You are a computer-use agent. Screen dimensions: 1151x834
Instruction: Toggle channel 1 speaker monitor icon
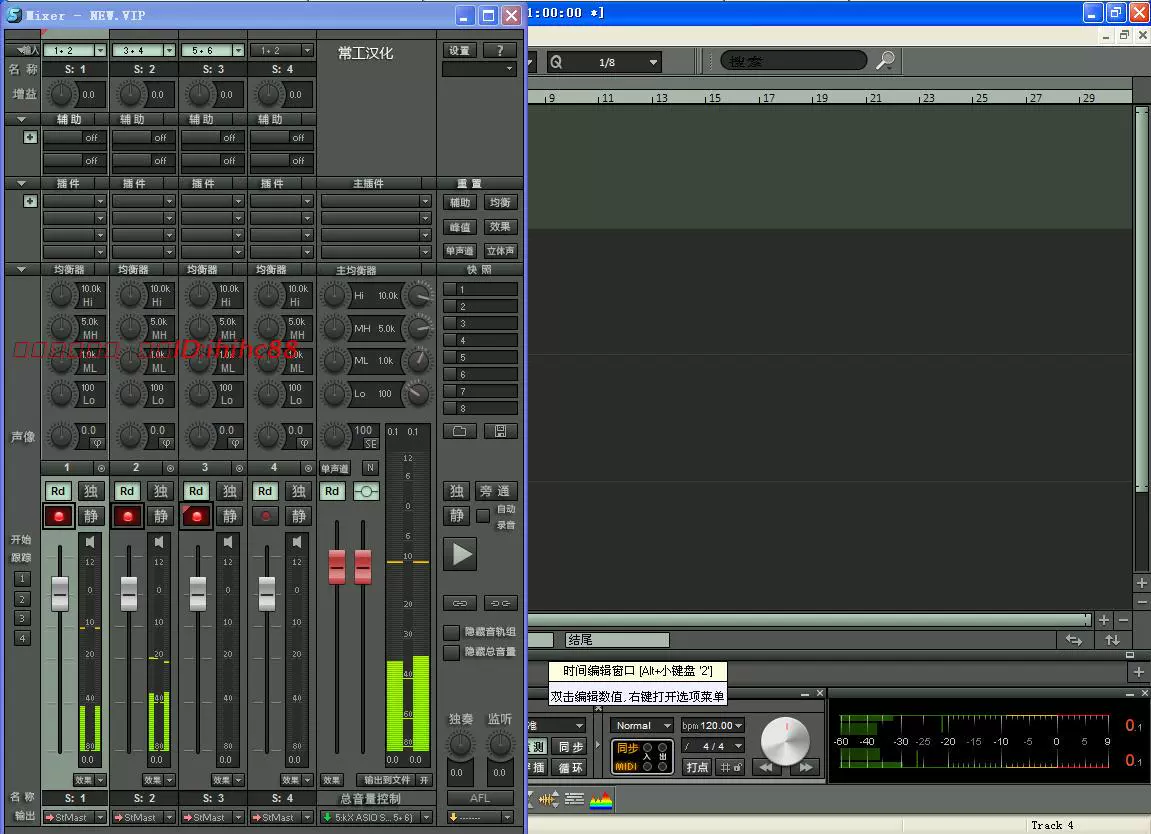click(x=90, y=542)
